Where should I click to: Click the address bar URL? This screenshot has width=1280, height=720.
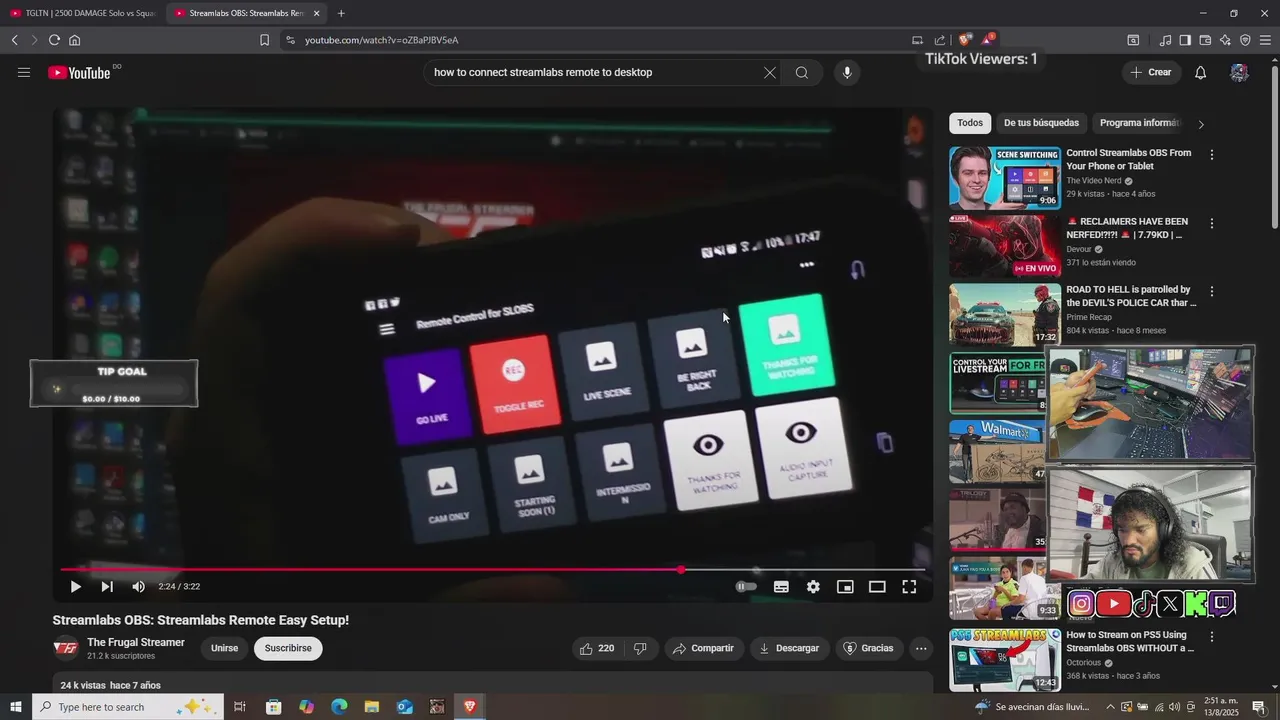[381, 40]
